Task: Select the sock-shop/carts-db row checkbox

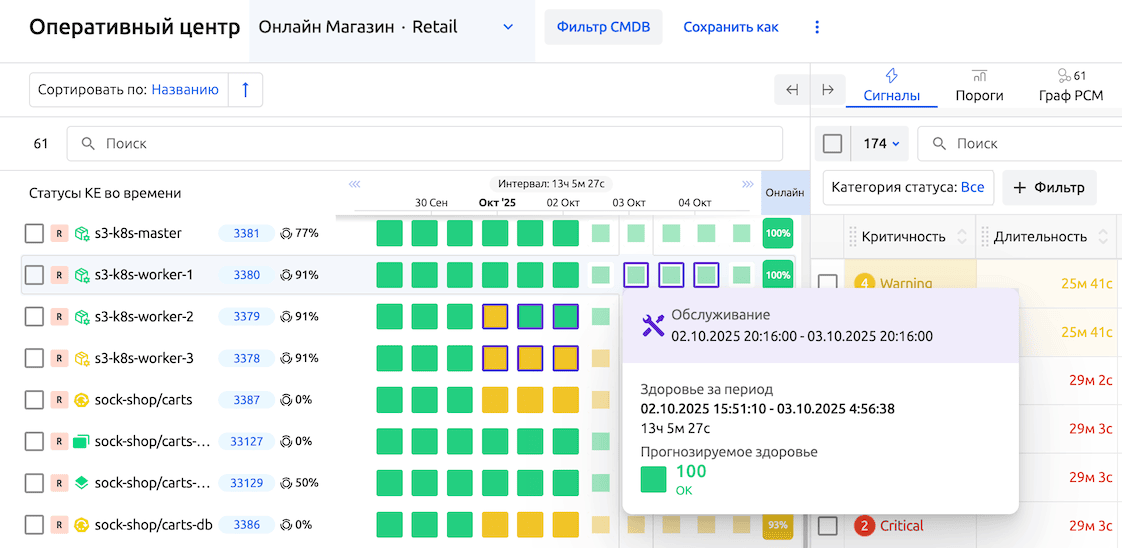Action: [35, 525]
